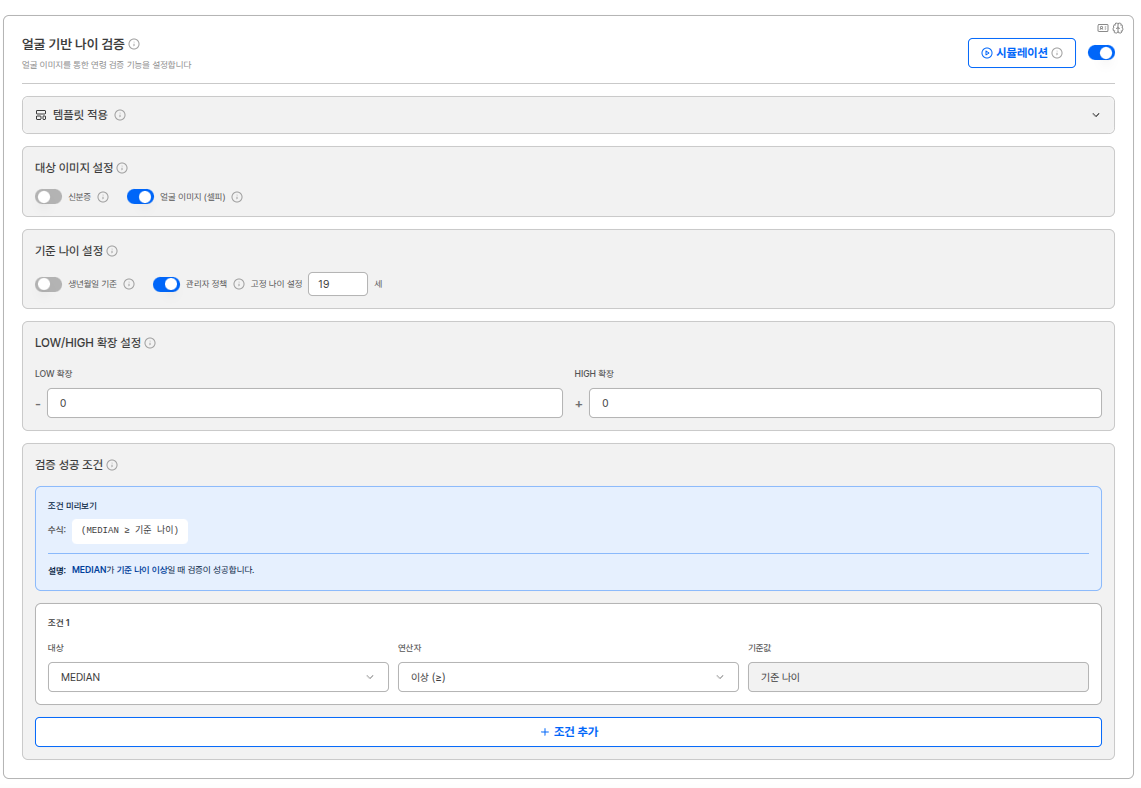Open the 연산자 dropdown showing 이상 (≥)
Image resolution: width=1141 pixels, height=788 pixels.
(x=568, y=677)
